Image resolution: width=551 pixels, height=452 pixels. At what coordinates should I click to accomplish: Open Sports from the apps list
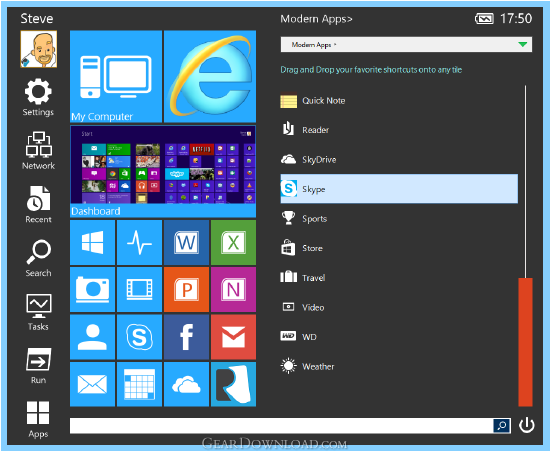pyautogui.click(x=399, y=219)
